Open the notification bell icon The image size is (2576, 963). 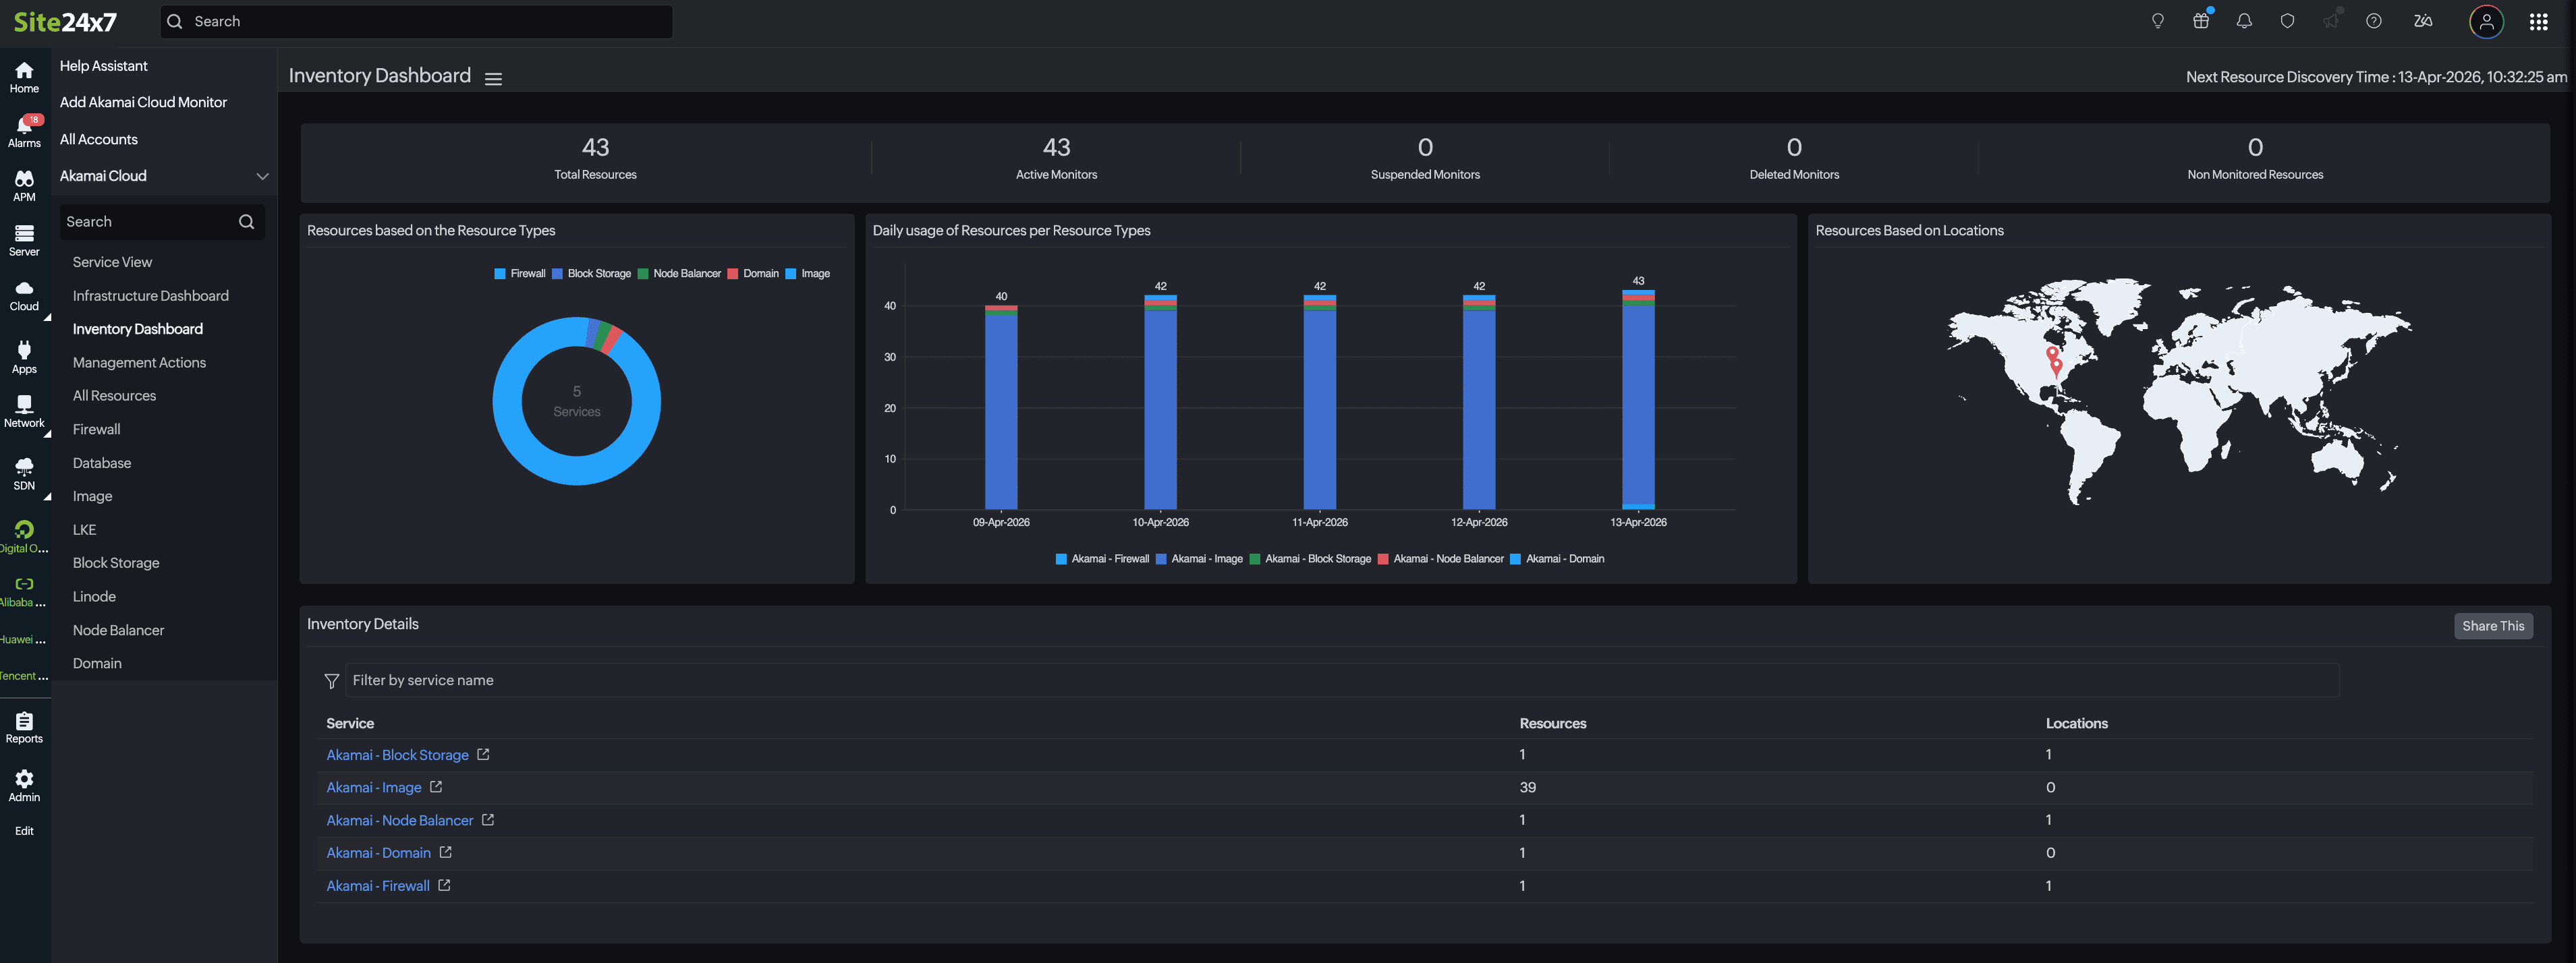click(x=2244, y=20)
